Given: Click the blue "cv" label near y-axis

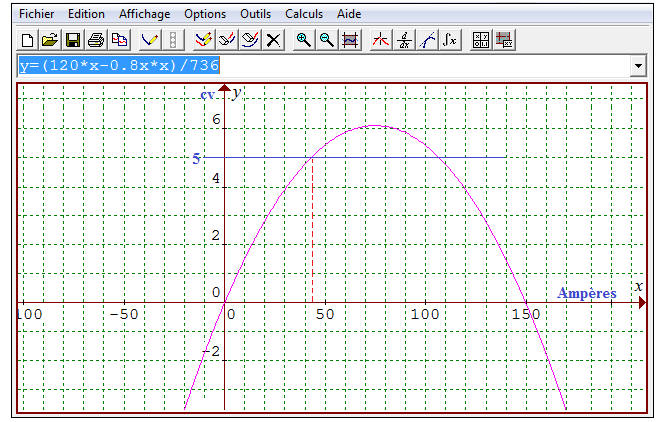Looking at the screenshot, I should [x=207, y=95].
